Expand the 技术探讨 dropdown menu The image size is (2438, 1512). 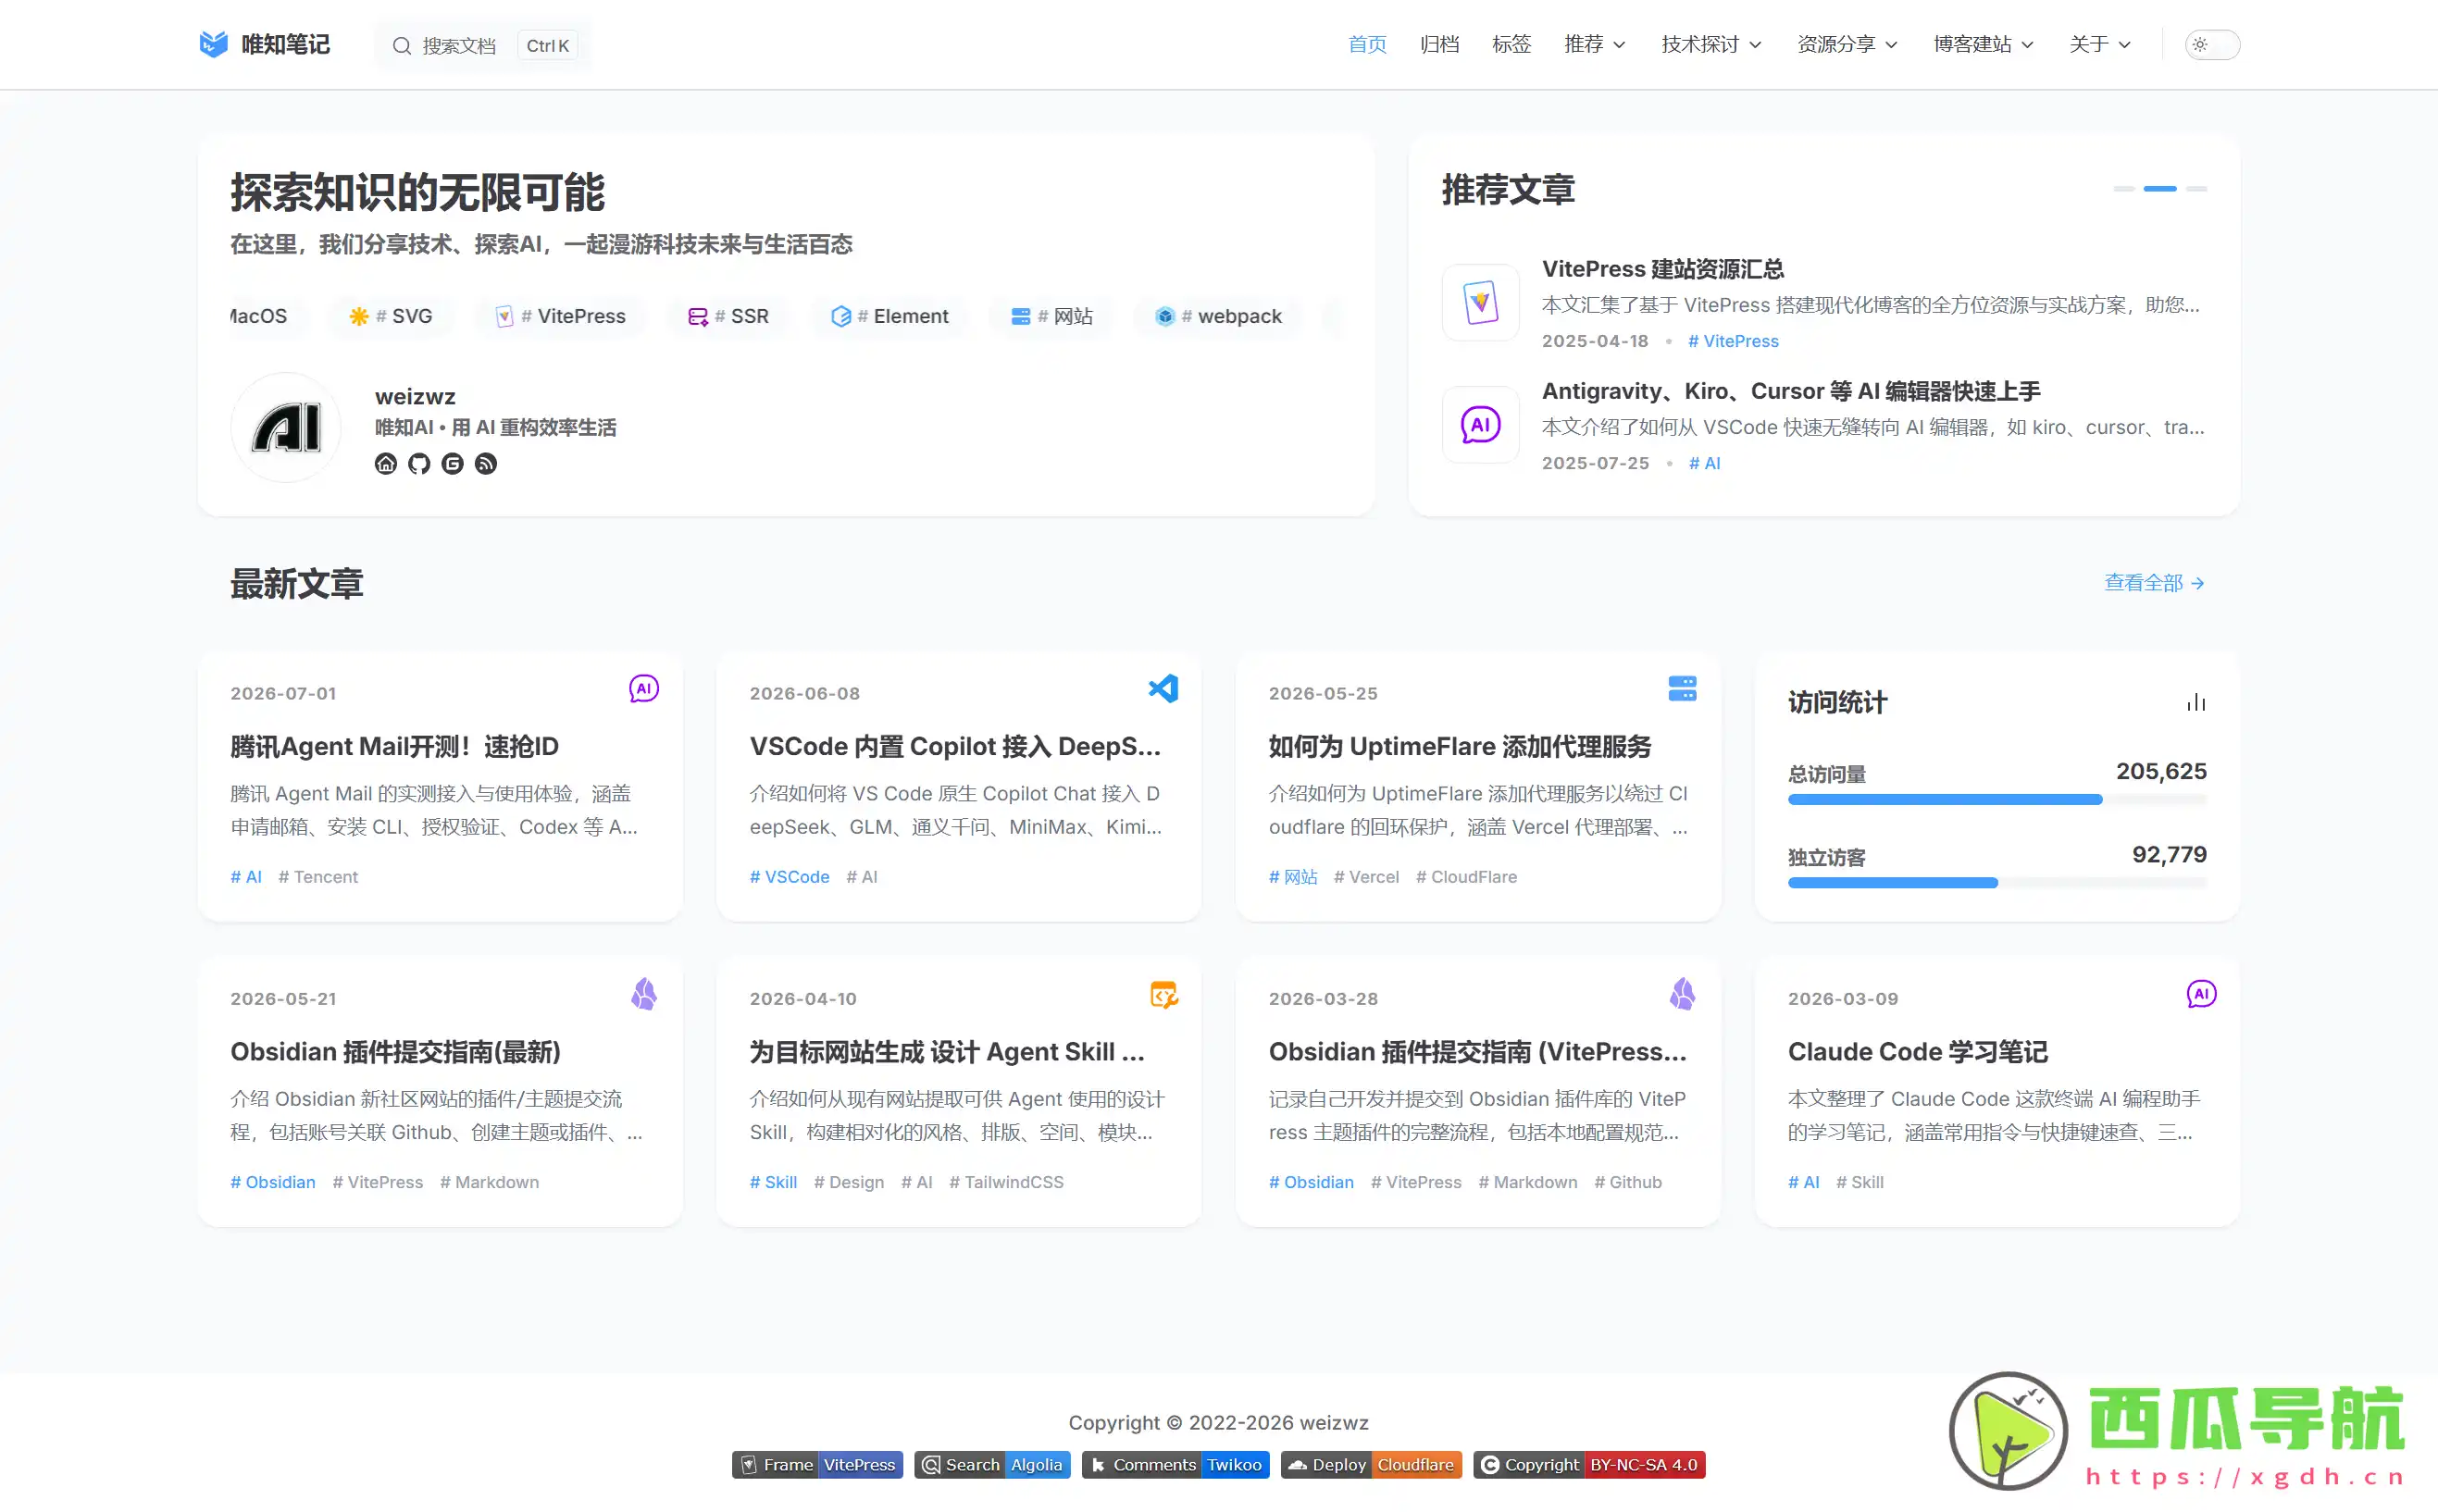point(1711,44)
